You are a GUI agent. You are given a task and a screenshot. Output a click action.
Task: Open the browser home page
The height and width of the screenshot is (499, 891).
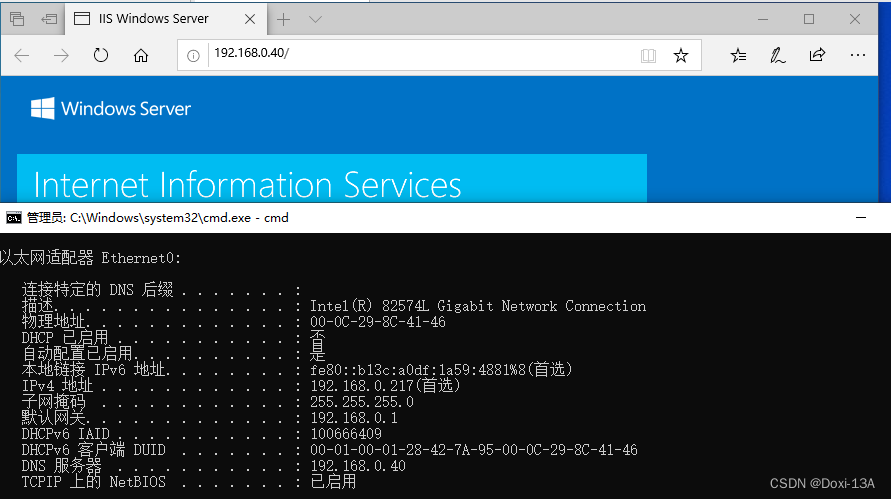coord(141,55)
